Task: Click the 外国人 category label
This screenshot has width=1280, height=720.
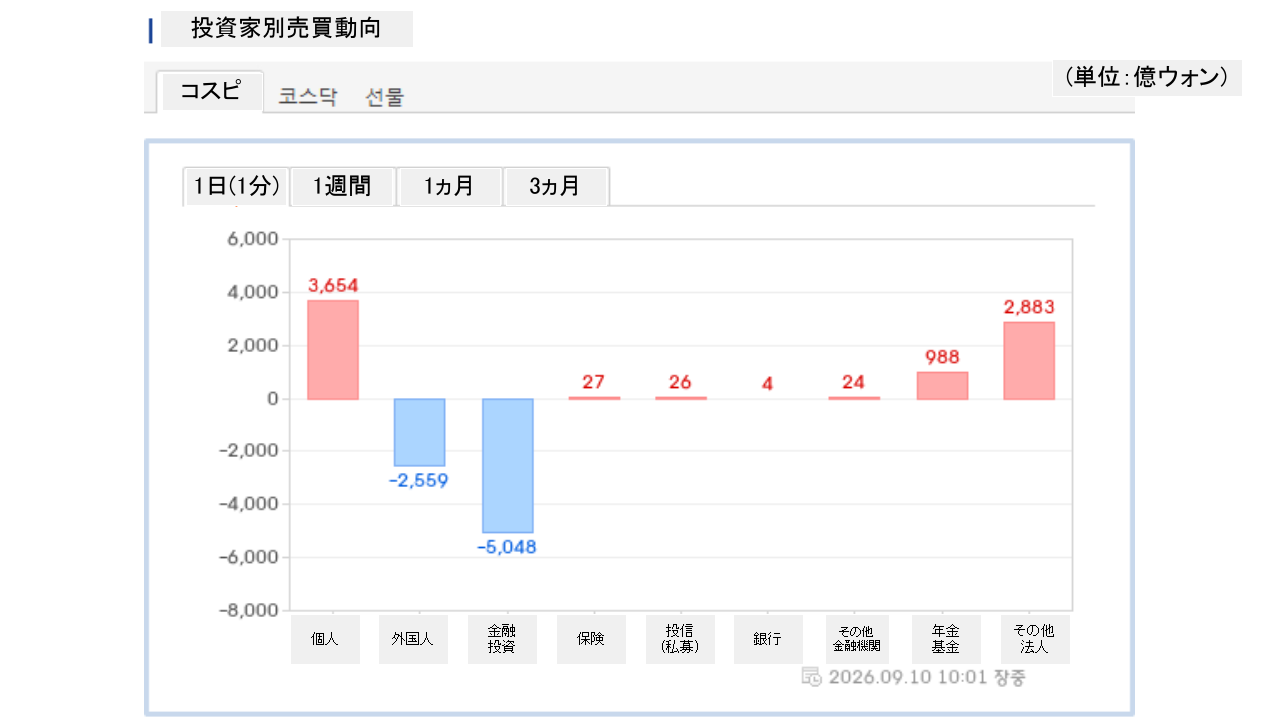Action: tap(413, 639)
